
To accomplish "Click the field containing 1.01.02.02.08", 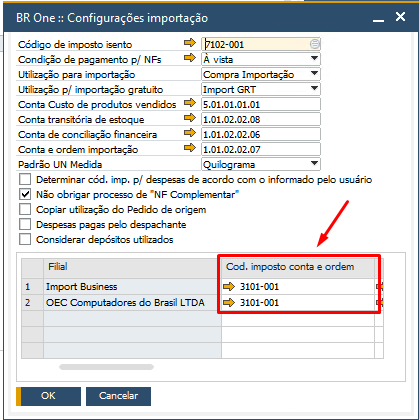I will pos(261,119).
